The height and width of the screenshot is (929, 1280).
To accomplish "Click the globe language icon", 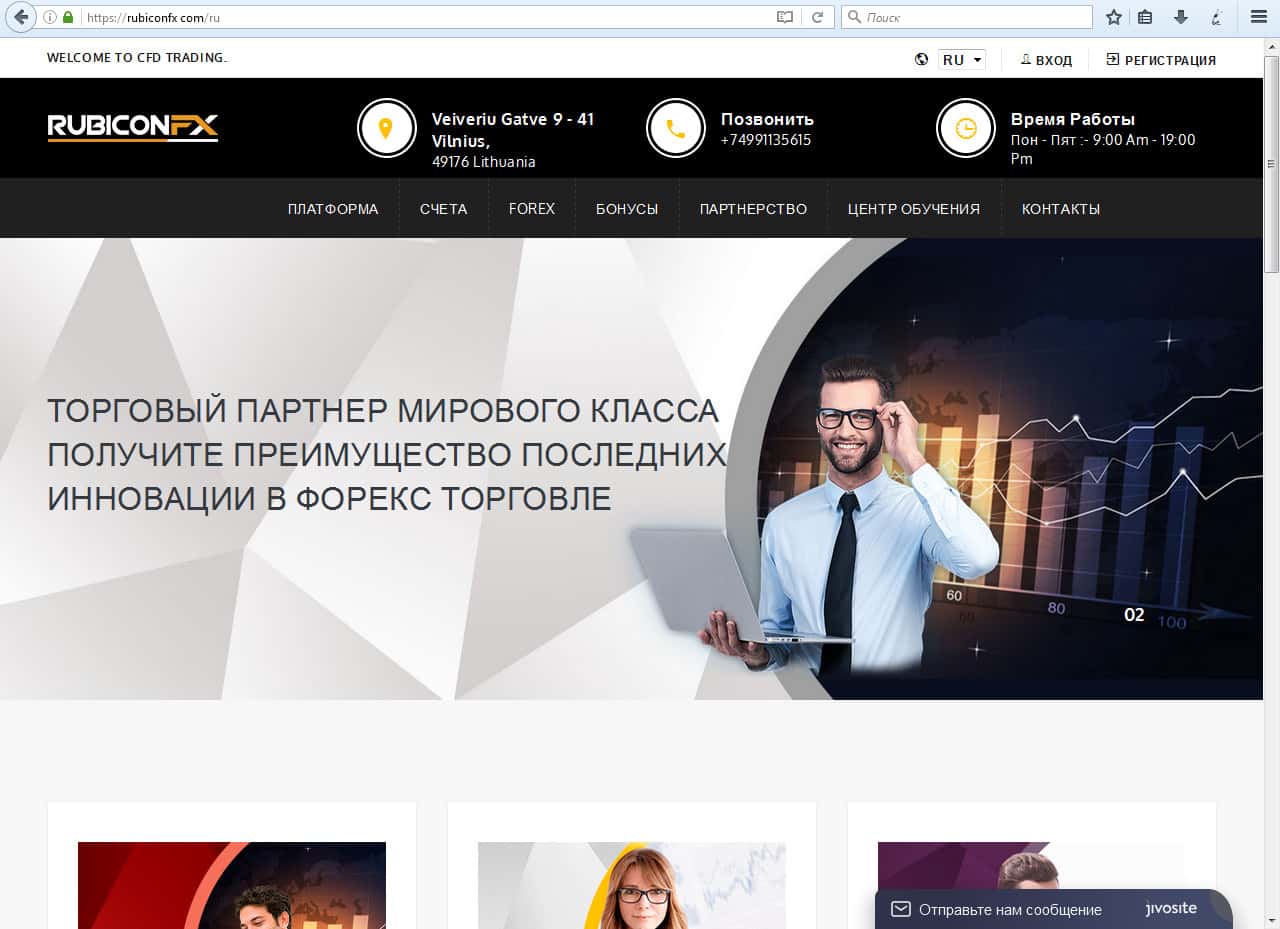I will pos(921,59).
